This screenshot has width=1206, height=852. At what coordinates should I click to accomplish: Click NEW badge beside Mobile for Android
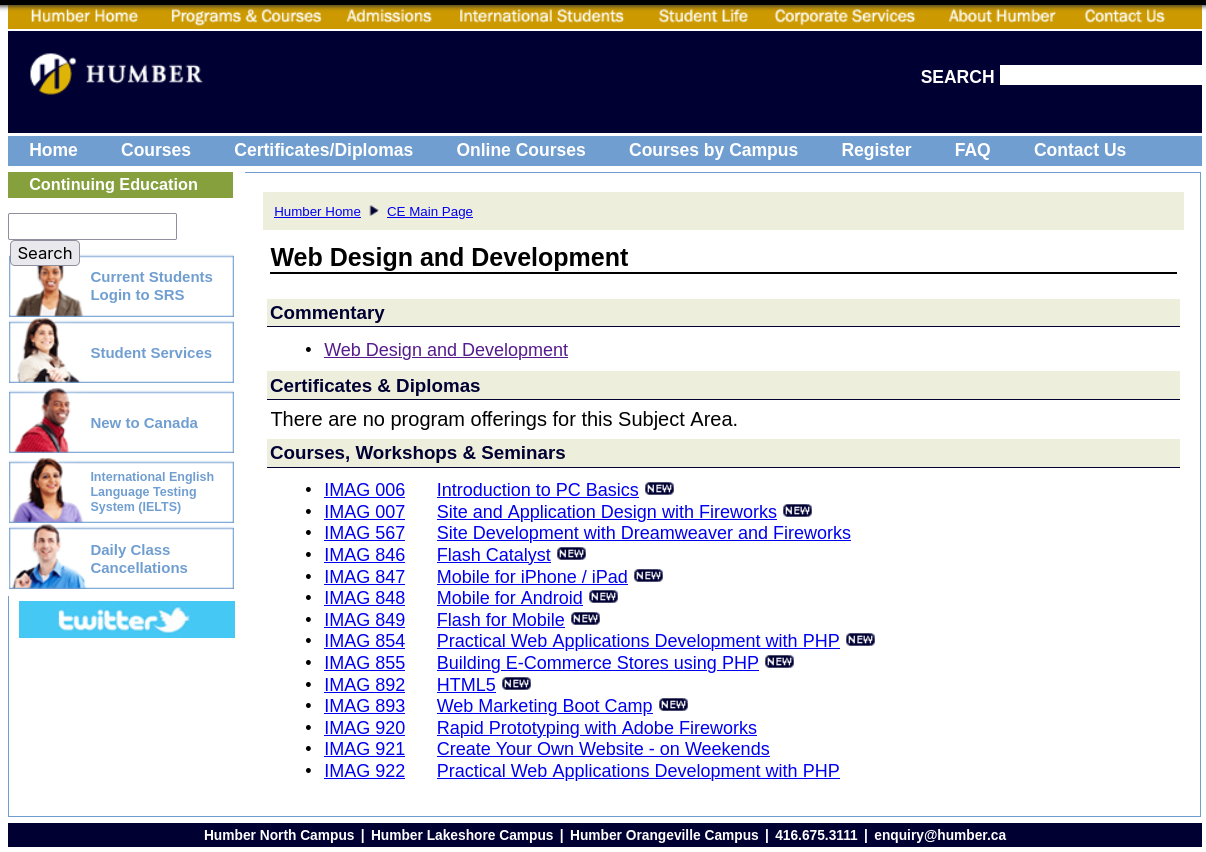click(x=603, y=597)
